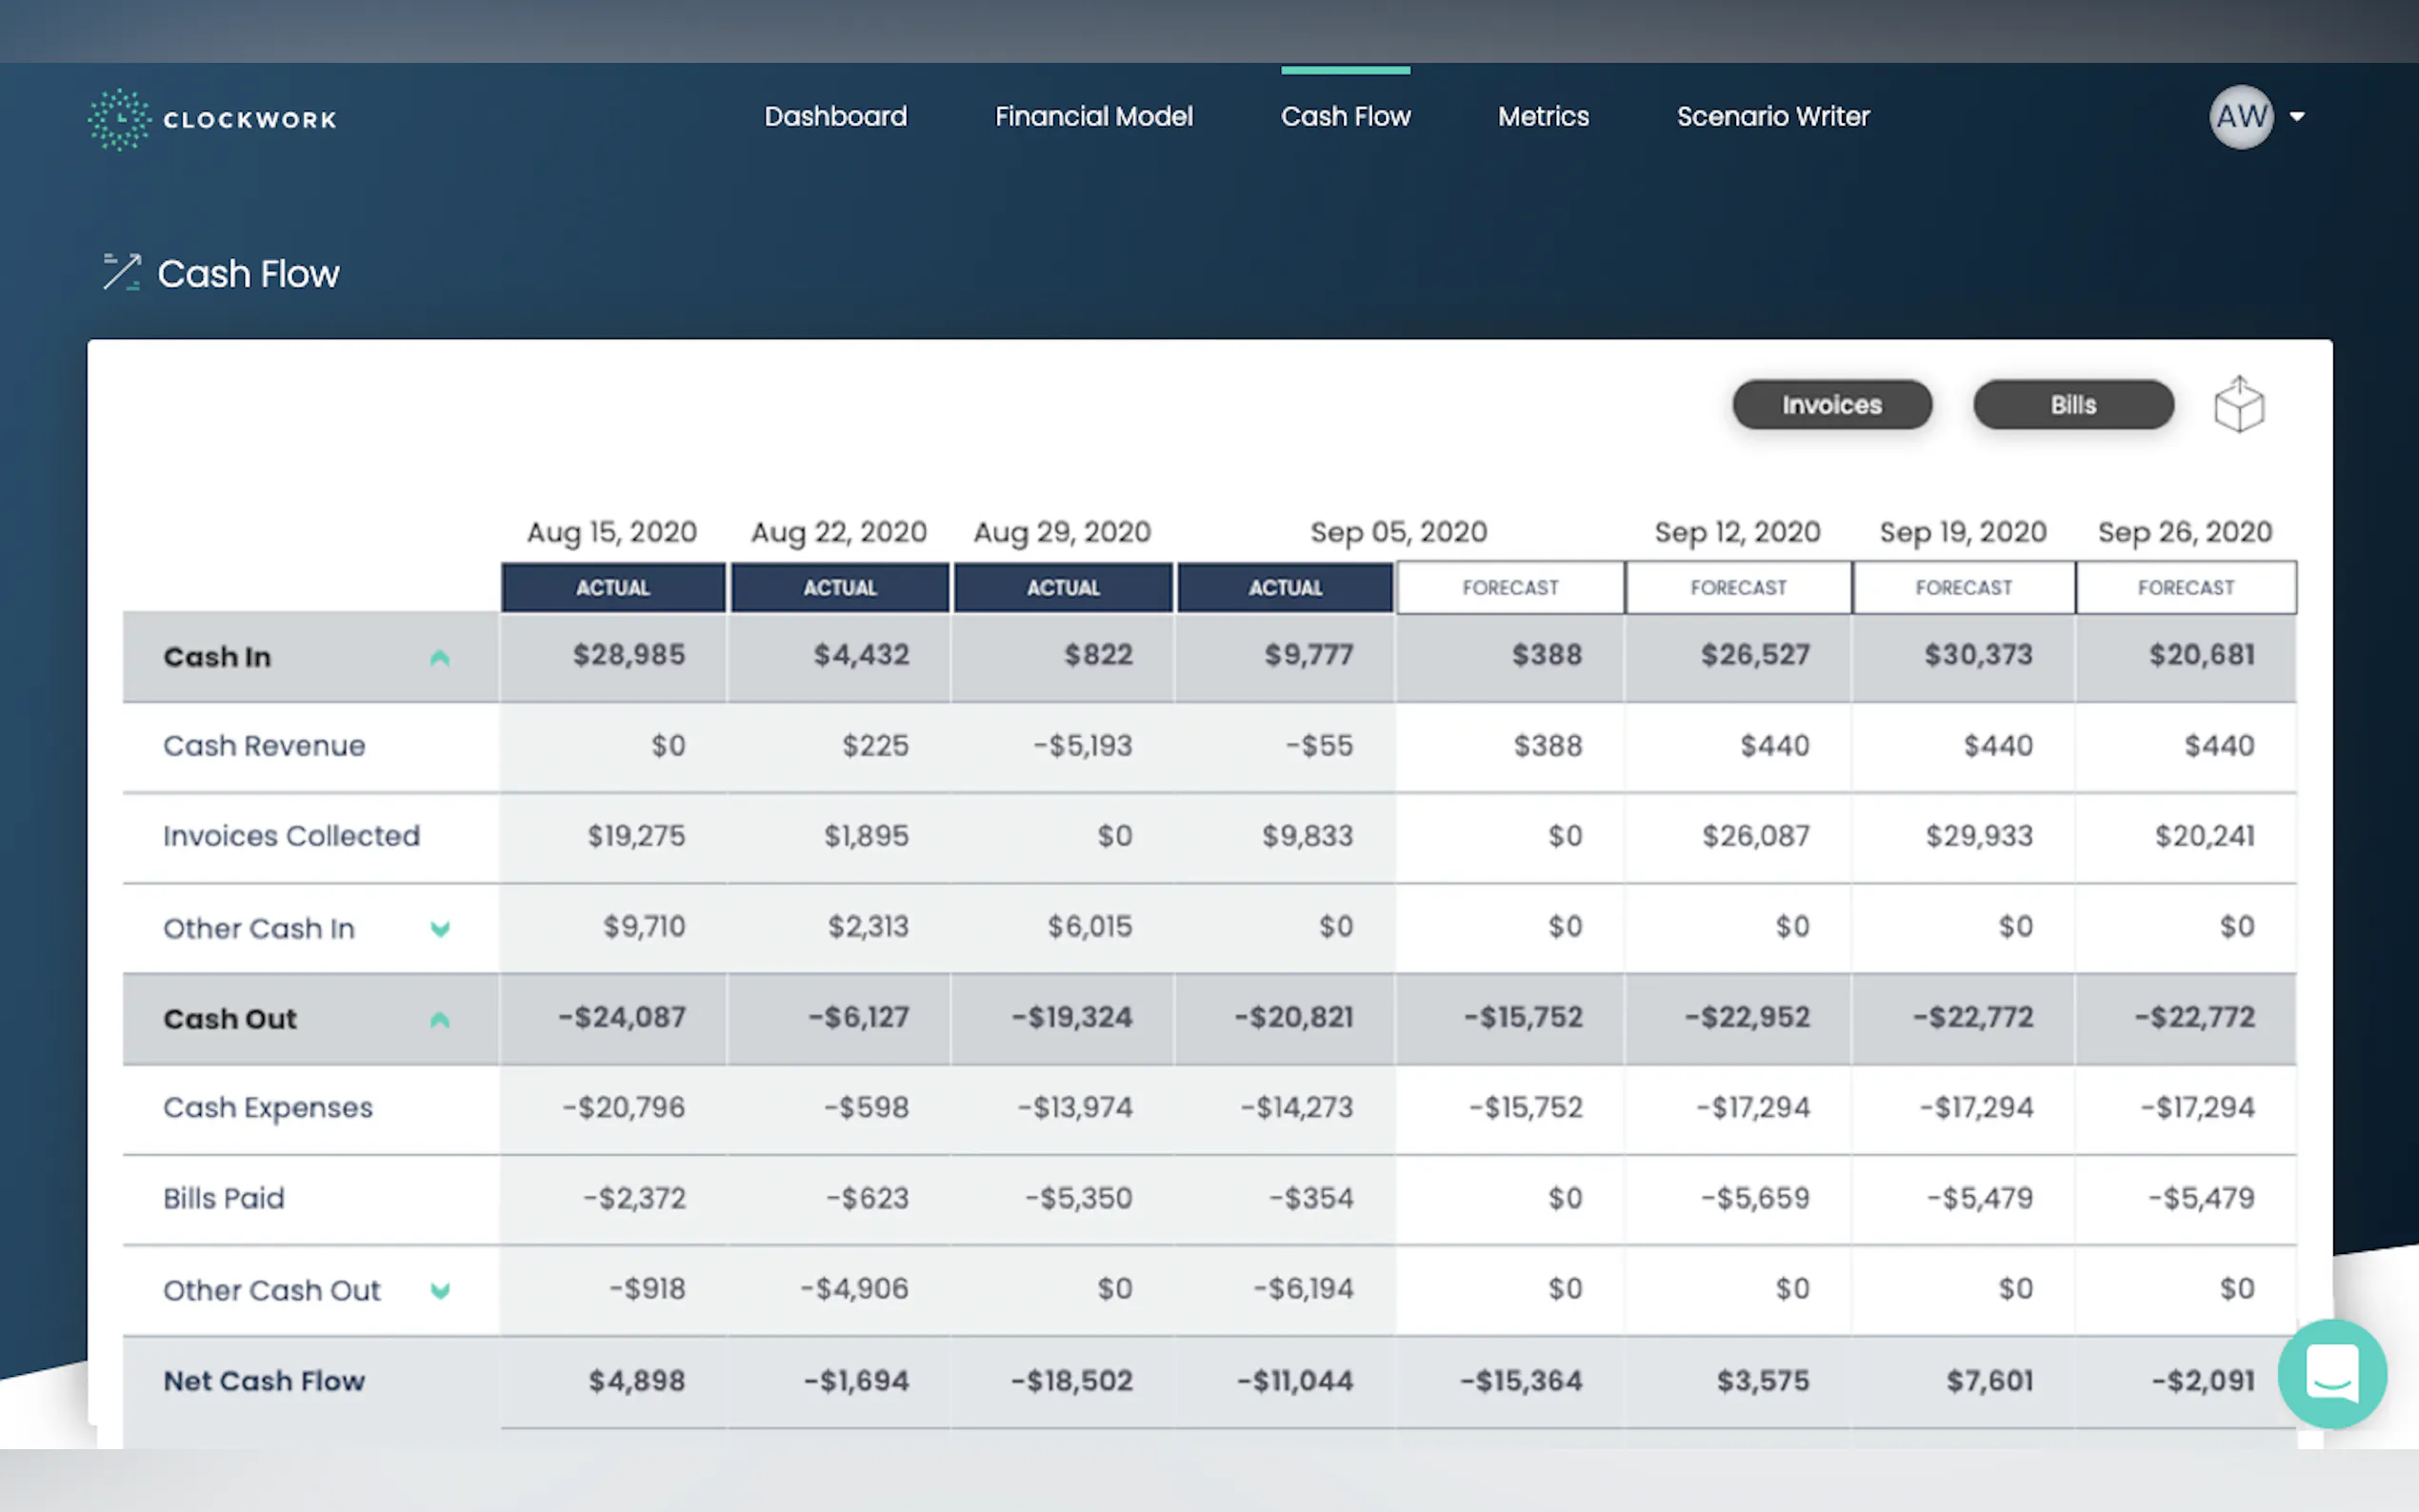
Task: Select the Bills Paid row label
Action: click(x=224, y=1198)
